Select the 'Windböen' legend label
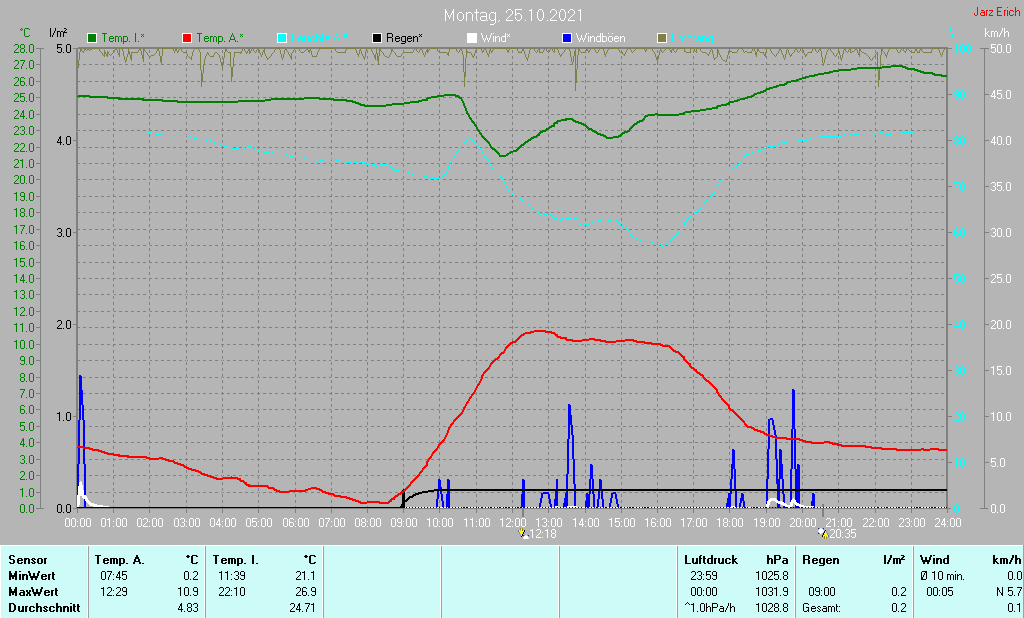Viewport: 1024px width, 618px height. coord(601,38)
